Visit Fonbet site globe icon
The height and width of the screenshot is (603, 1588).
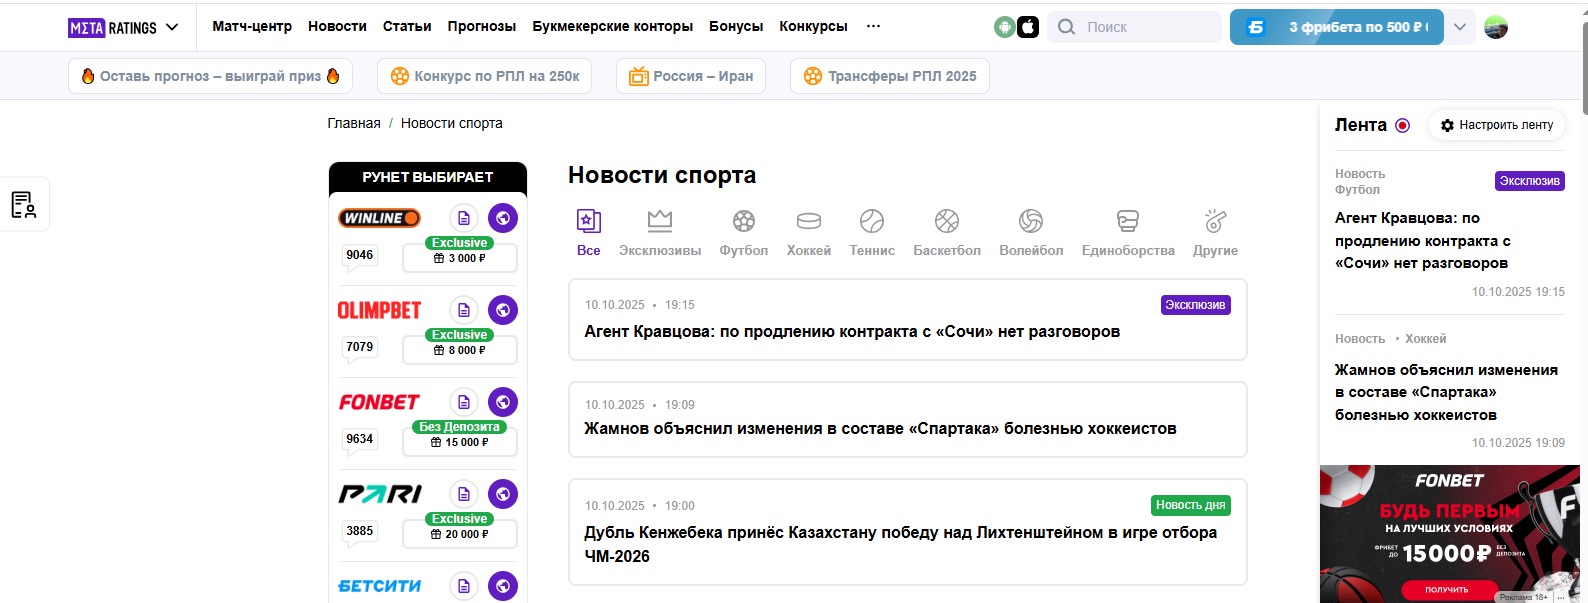coord(503,402)
